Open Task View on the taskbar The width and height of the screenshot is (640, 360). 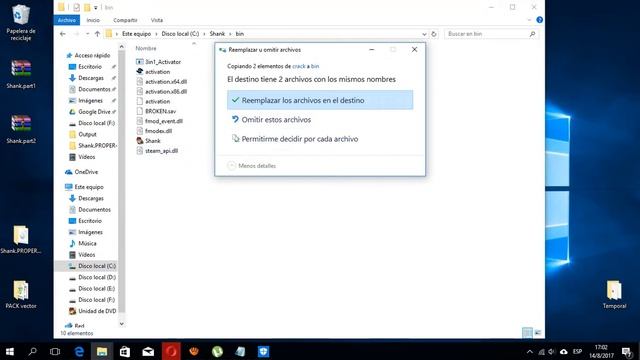pos(55,351)
